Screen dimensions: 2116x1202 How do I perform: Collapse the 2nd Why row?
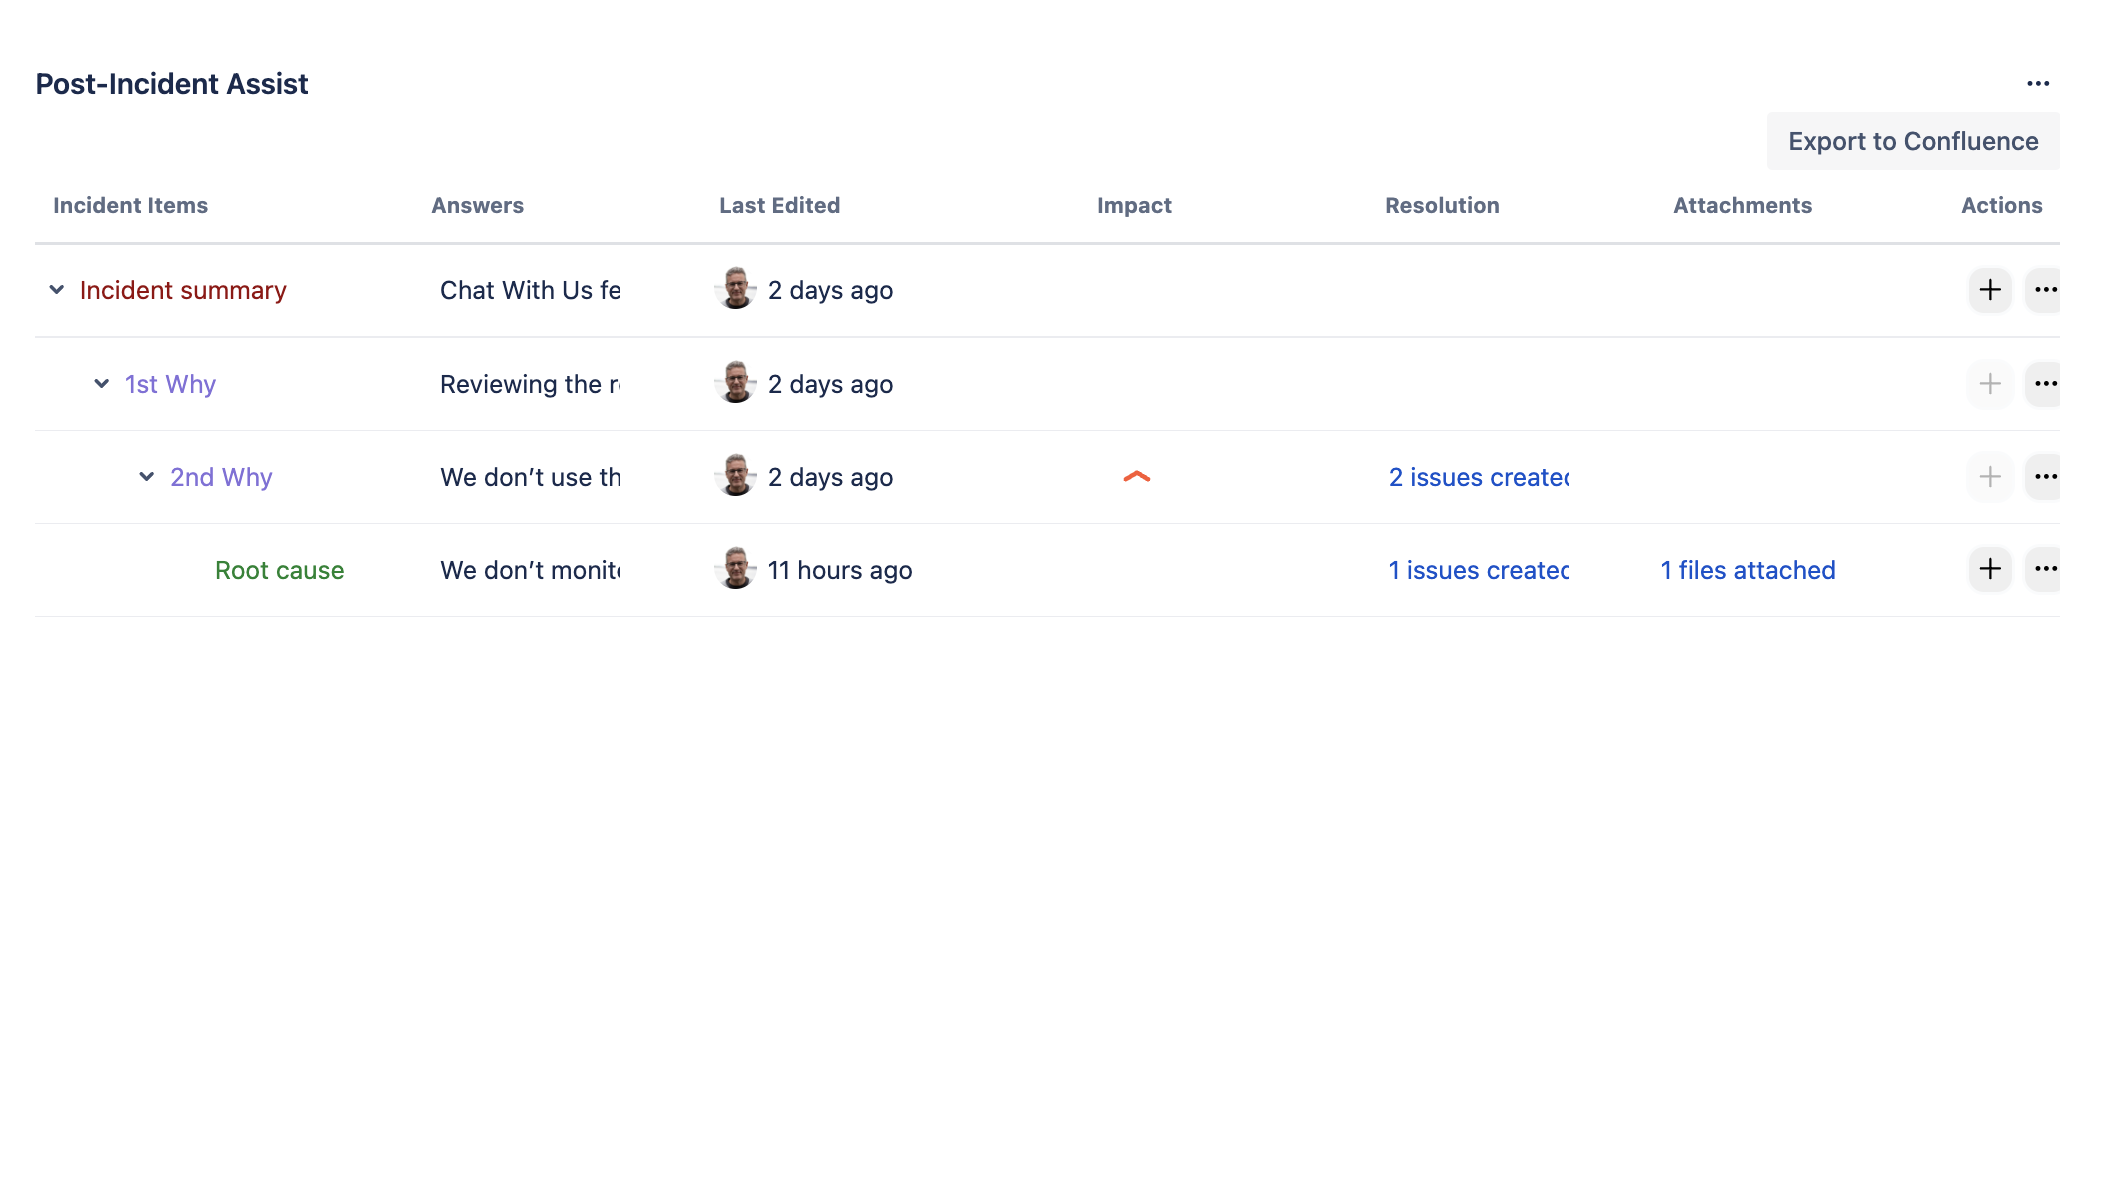coord(147,477)
